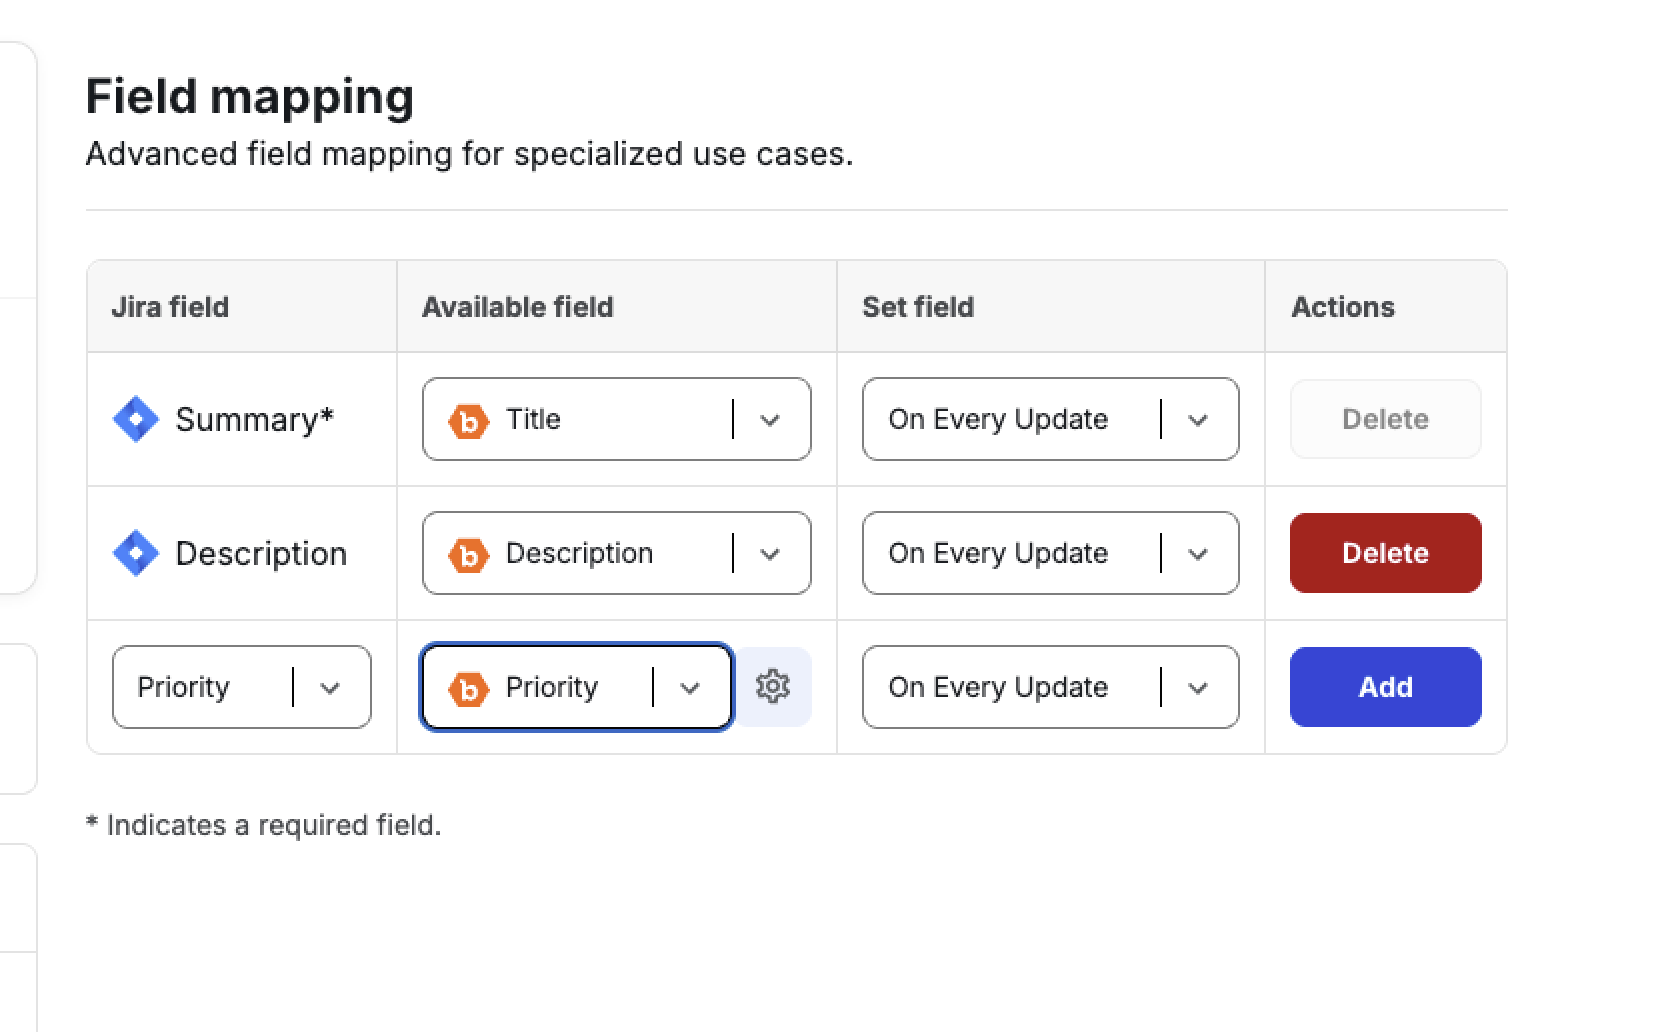Click the gear icon beside Priority field

pos(773,687)
